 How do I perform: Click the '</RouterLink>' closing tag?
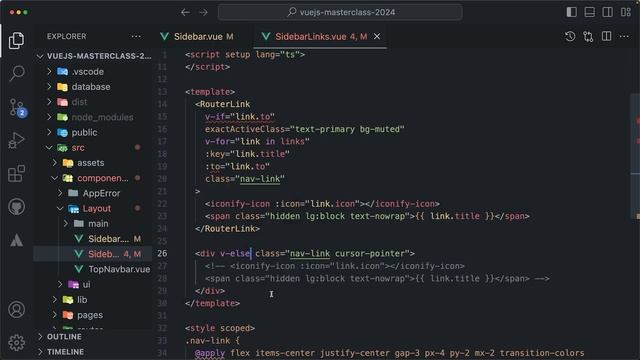tap(227, 229)
